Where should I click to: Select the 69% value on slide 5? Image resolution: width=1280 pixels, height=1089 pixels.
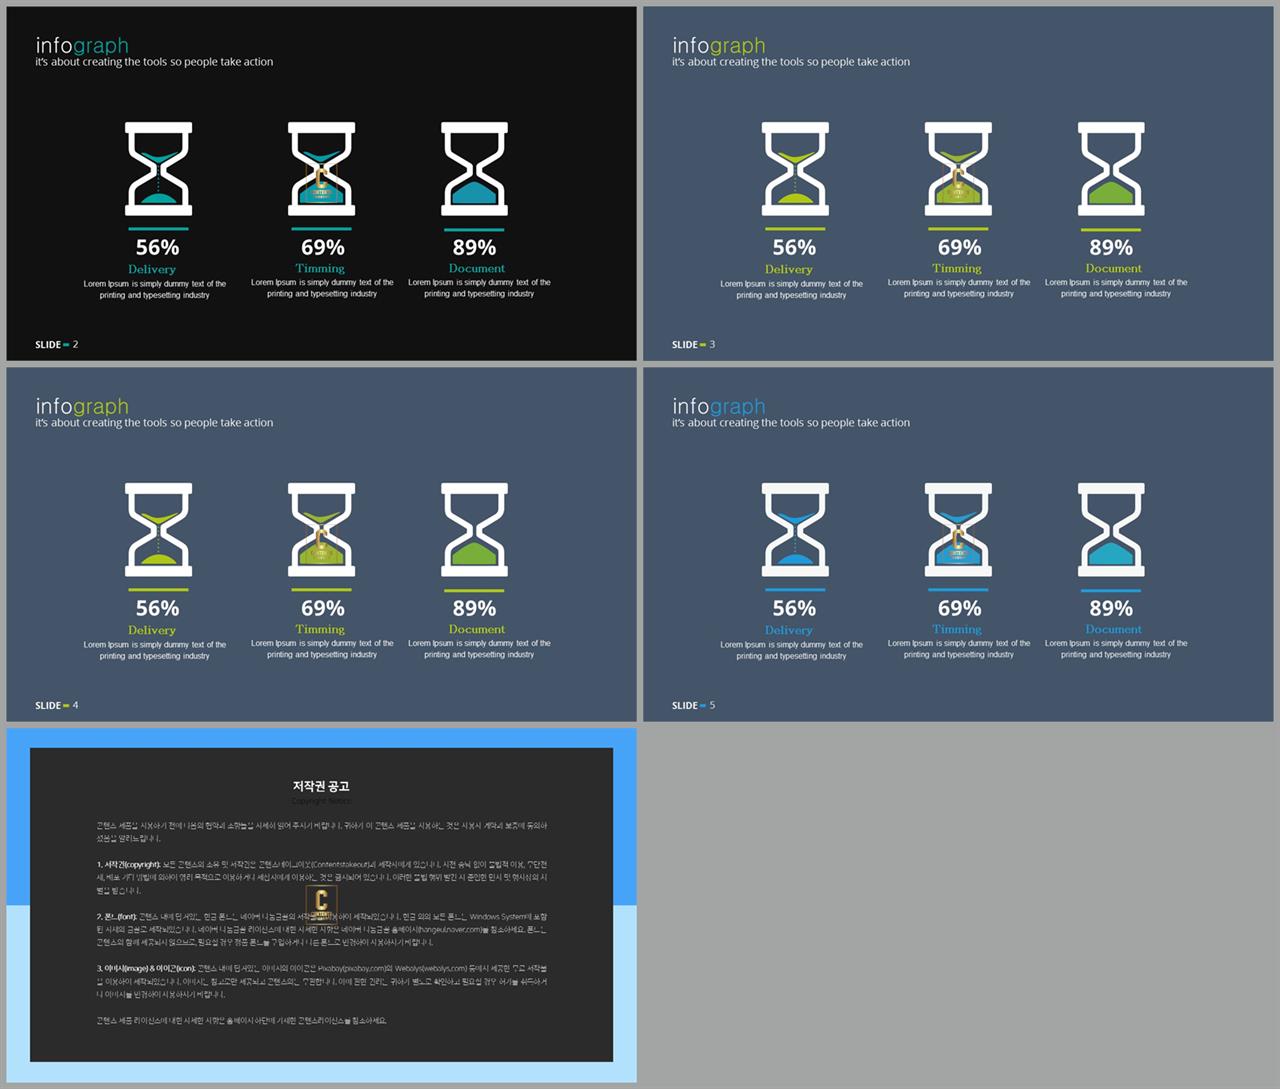point(959,608)
